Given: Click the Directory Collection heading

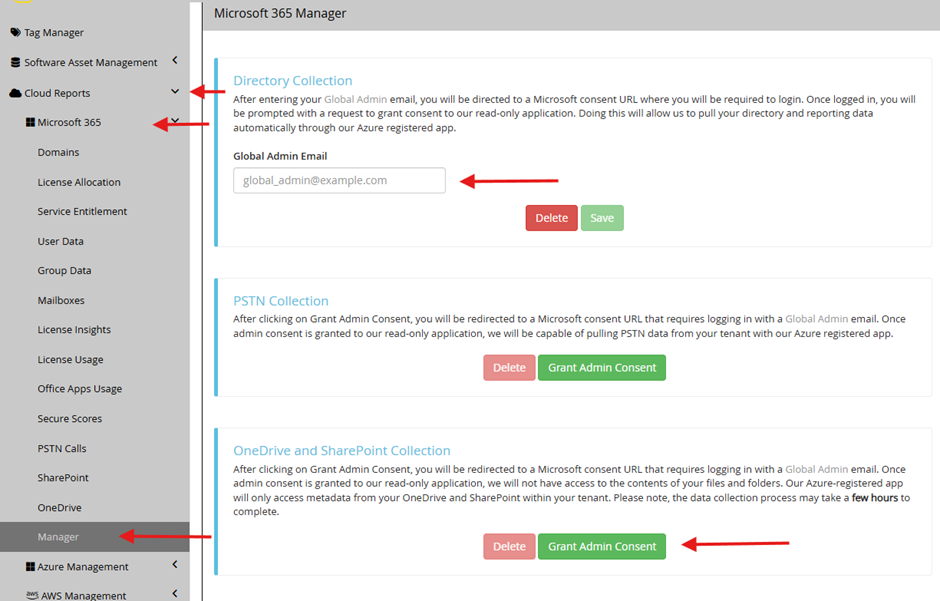Looking at the screenshot, I should click(293, 81).
